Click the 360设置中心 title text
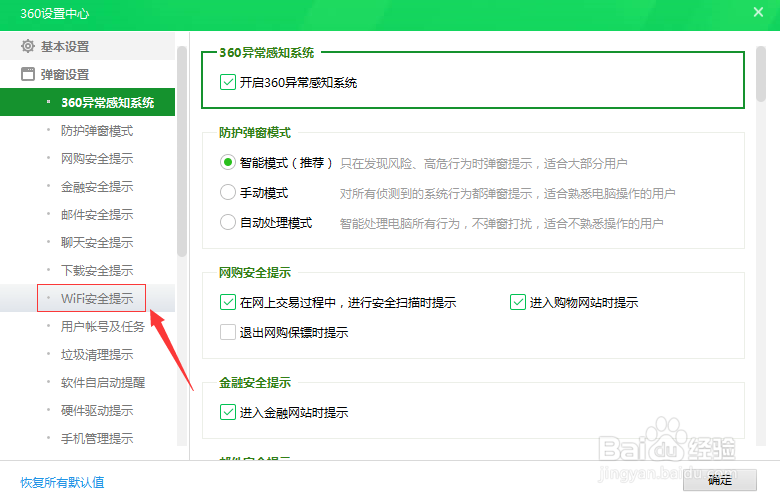 (54, 13)
